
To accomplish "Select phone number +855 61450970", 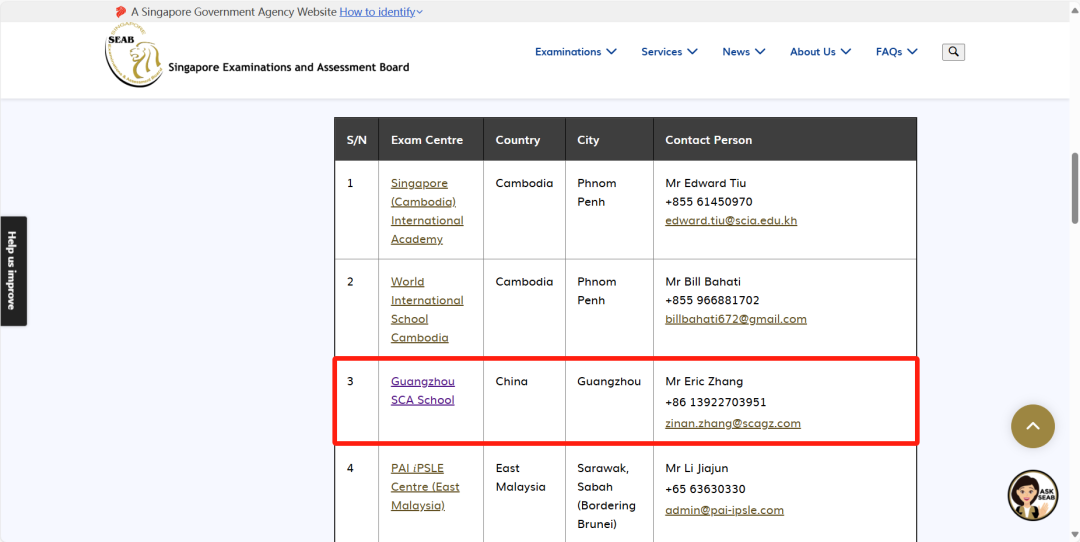I will [709, 202].
